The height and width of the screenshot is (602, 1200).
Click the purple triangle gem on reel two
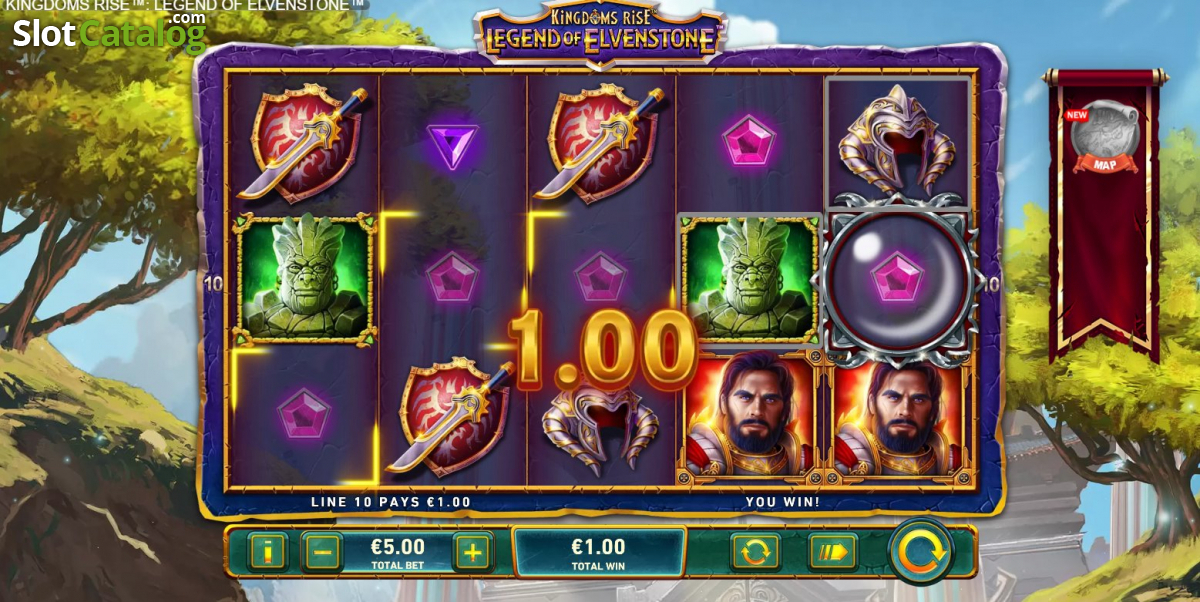click(453, 145)
